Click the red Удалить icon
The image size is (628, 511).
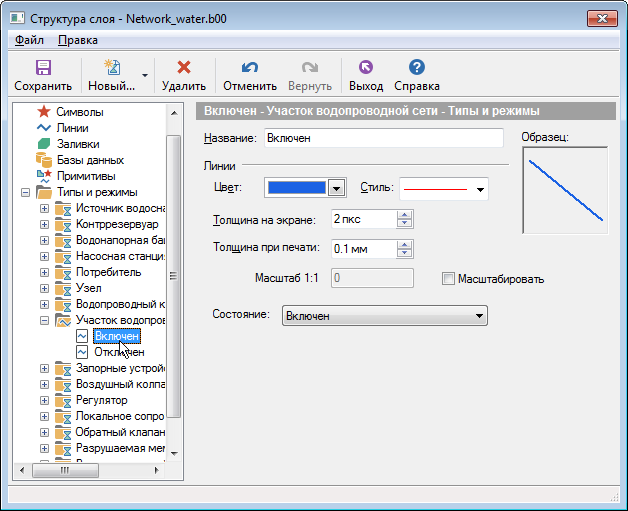point(183,68)
